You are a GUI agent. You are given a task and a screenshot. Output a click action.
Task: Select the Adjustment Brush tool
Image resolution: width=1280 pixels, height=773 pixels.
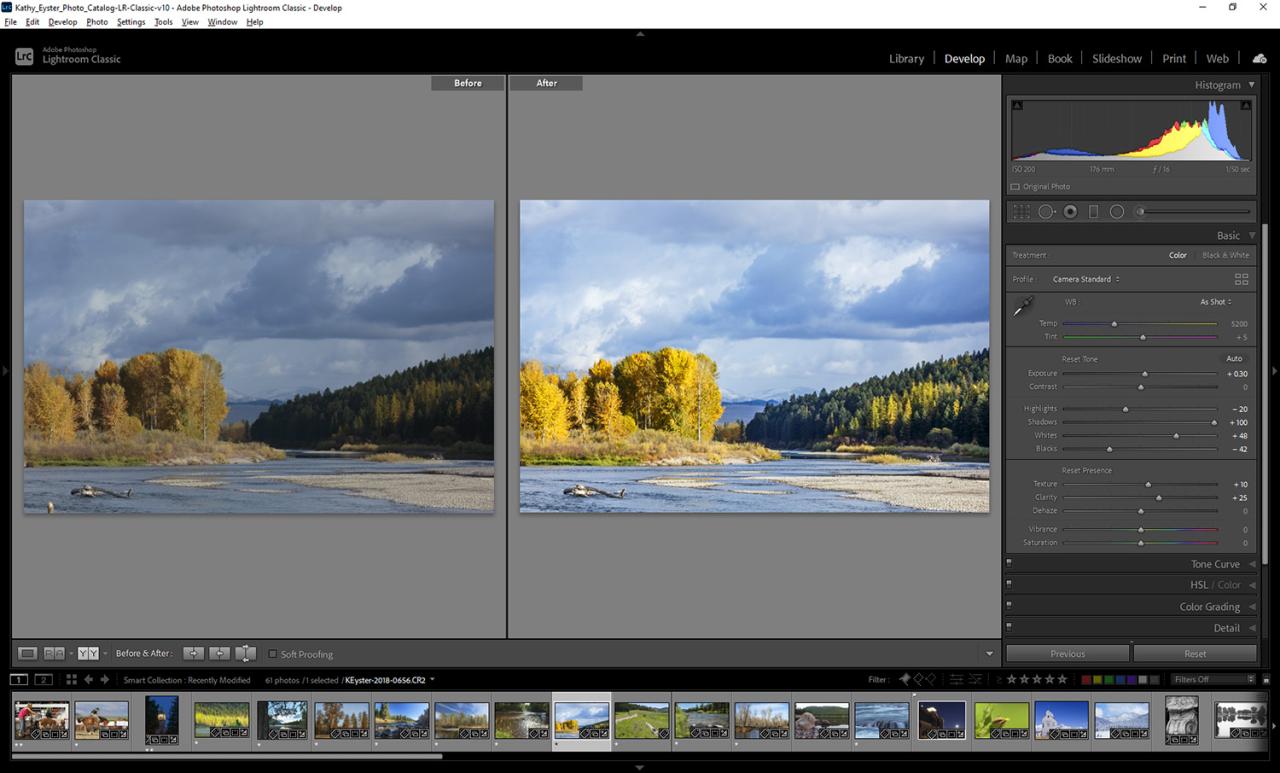click(1192, 212)
